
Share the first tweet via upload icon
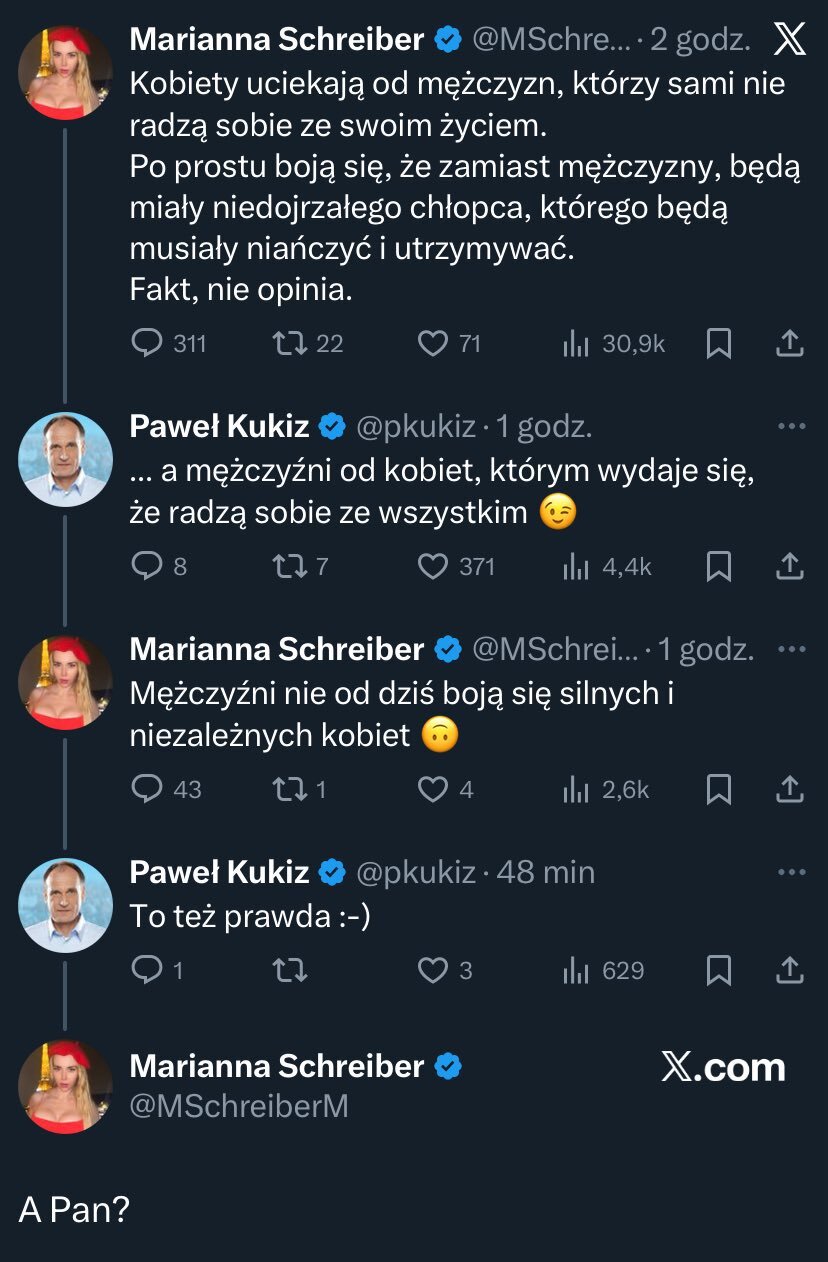(790, 344)
